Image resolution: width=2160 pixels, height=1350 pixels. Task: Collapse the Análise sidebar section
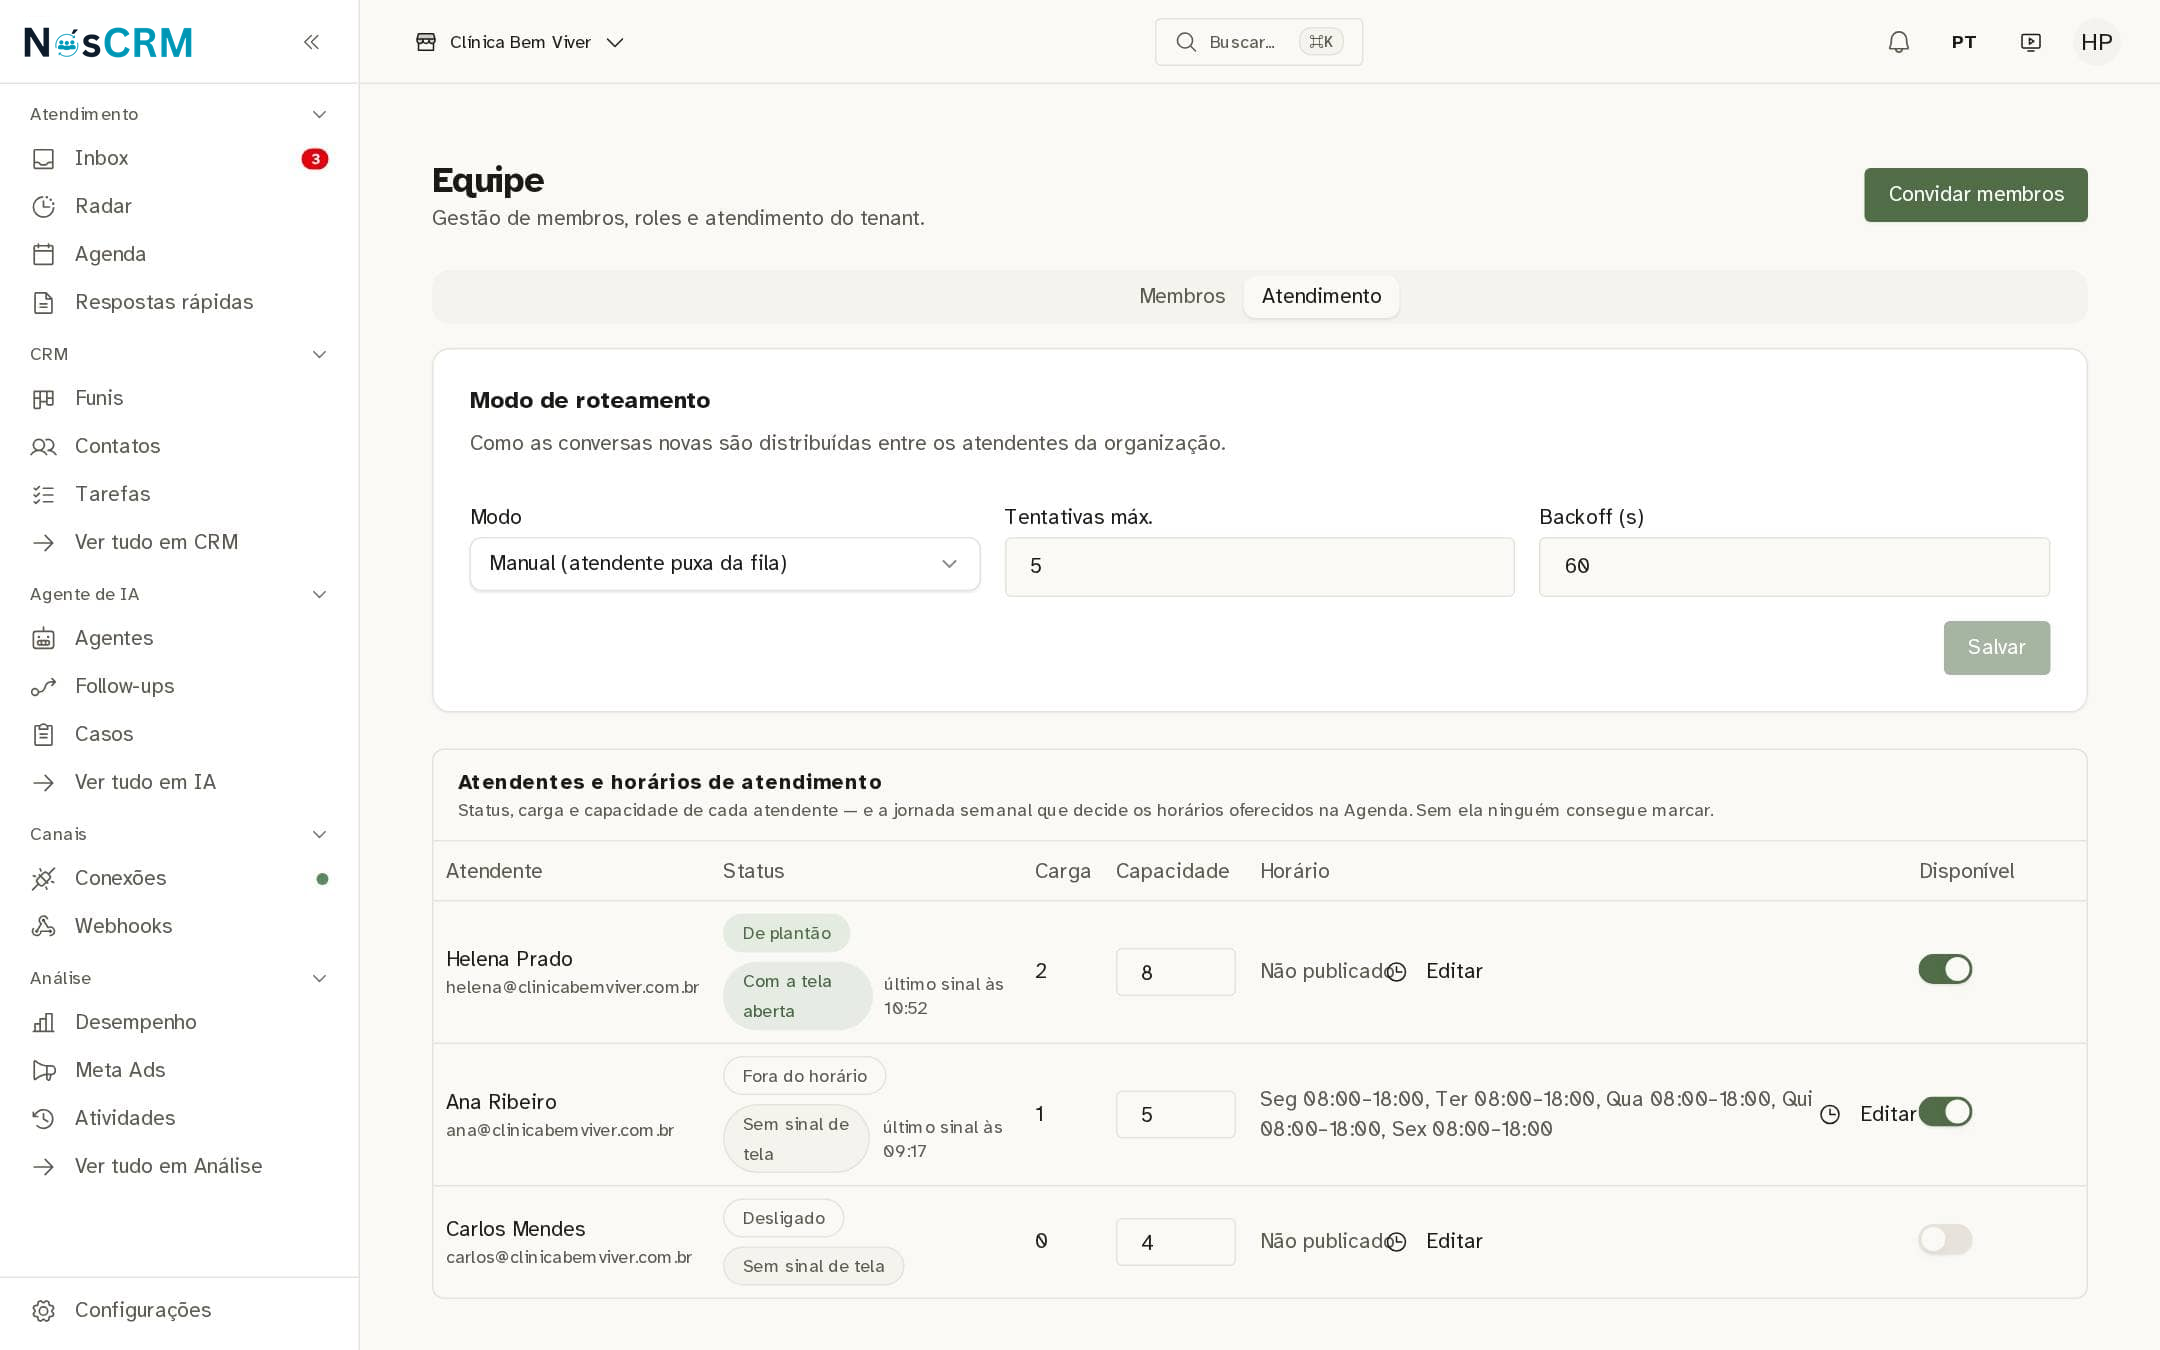click(x=179, y=978)
